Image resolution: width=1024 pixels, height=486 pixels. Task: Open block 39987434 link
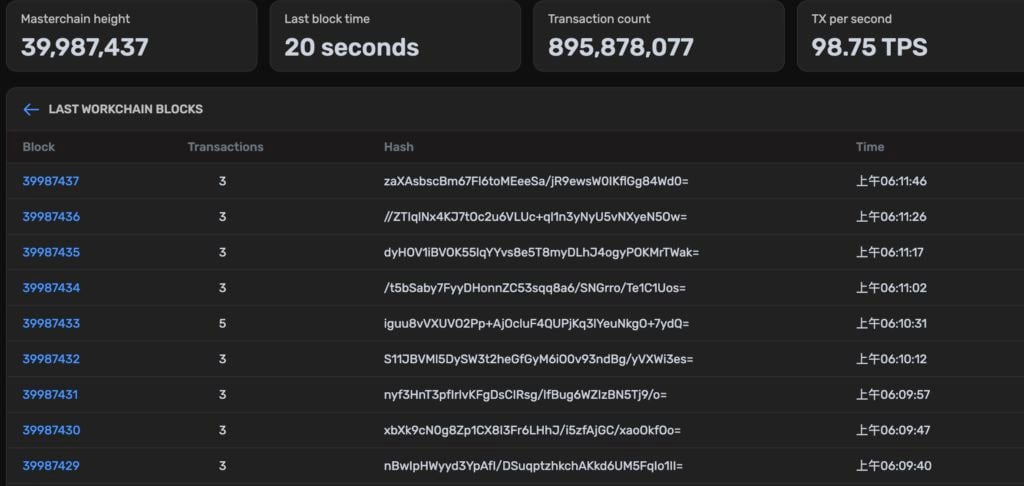coord(51,288)
